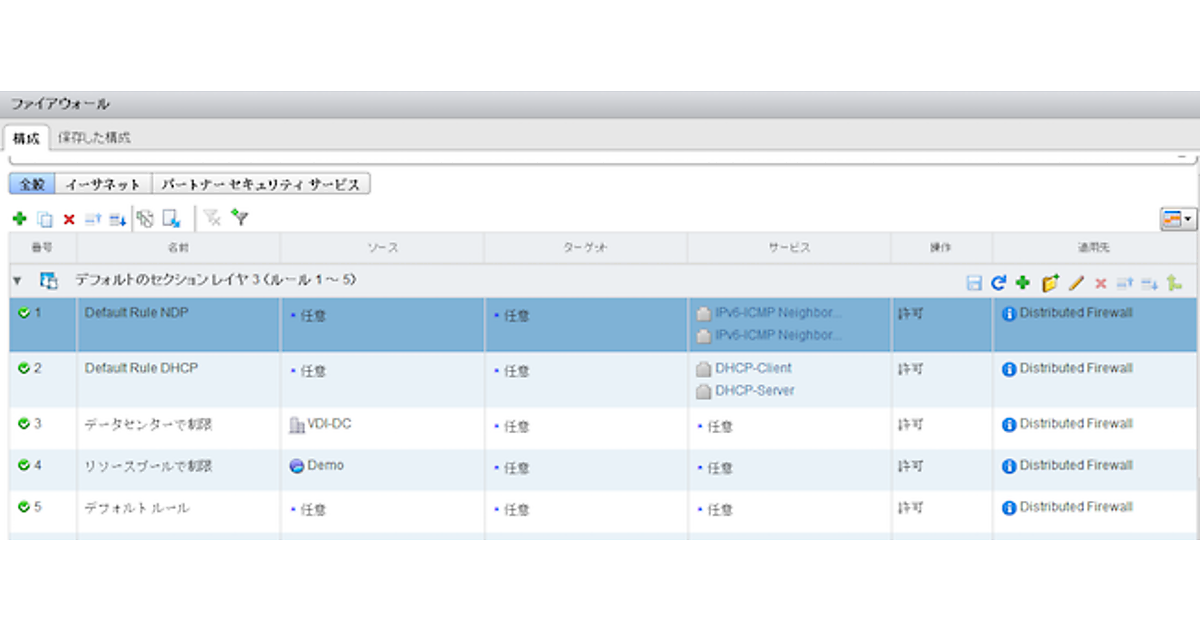The image size is (1200, 630).
Task: Click the copy rule icon in top toolbar
Action: click(44, 219)
